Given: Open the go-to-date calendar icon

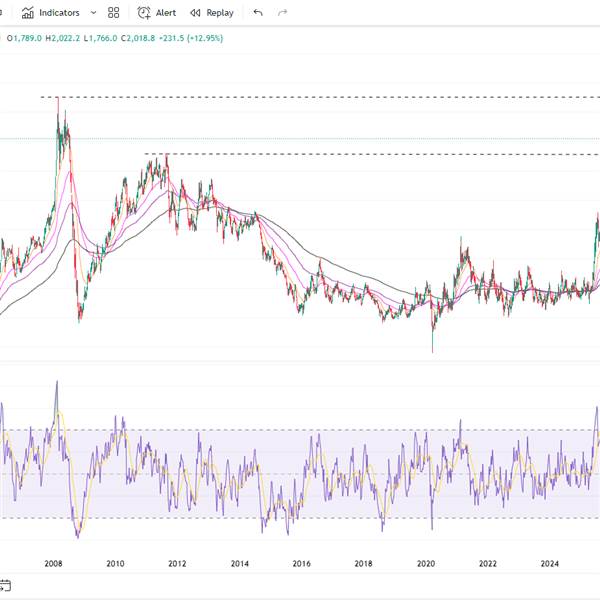Looking at the screenshot, I should tap(5, 585).
